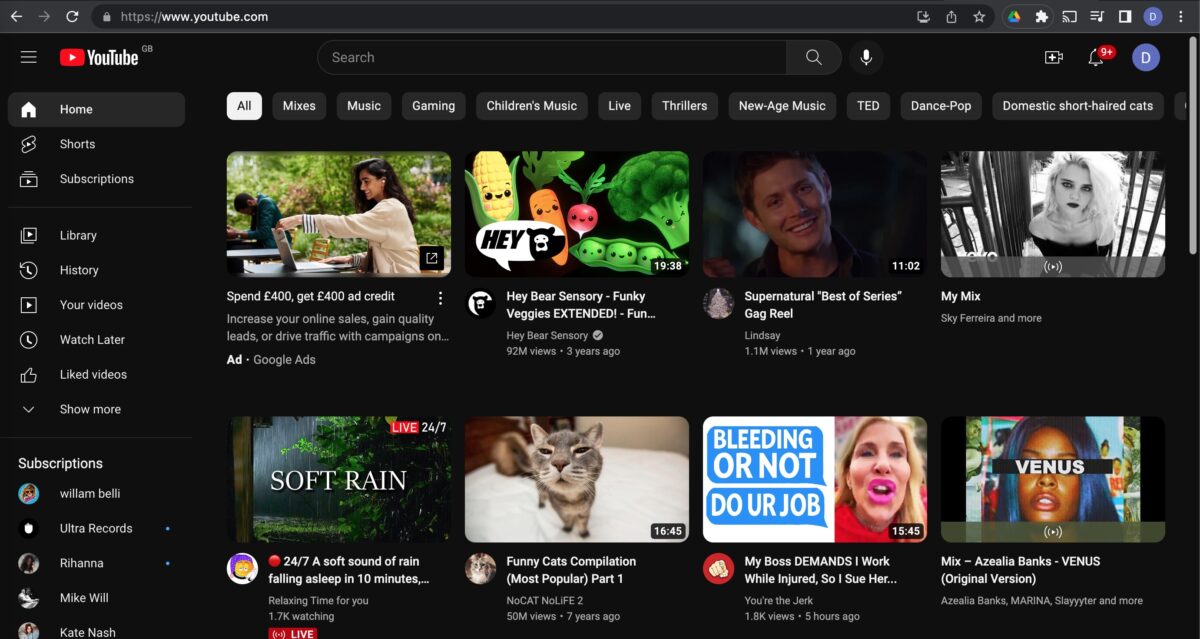This screenshot has width=1200, height=639.
Task: Click the You're the Jerk channel avatar
Action: (x=719, y=568)
